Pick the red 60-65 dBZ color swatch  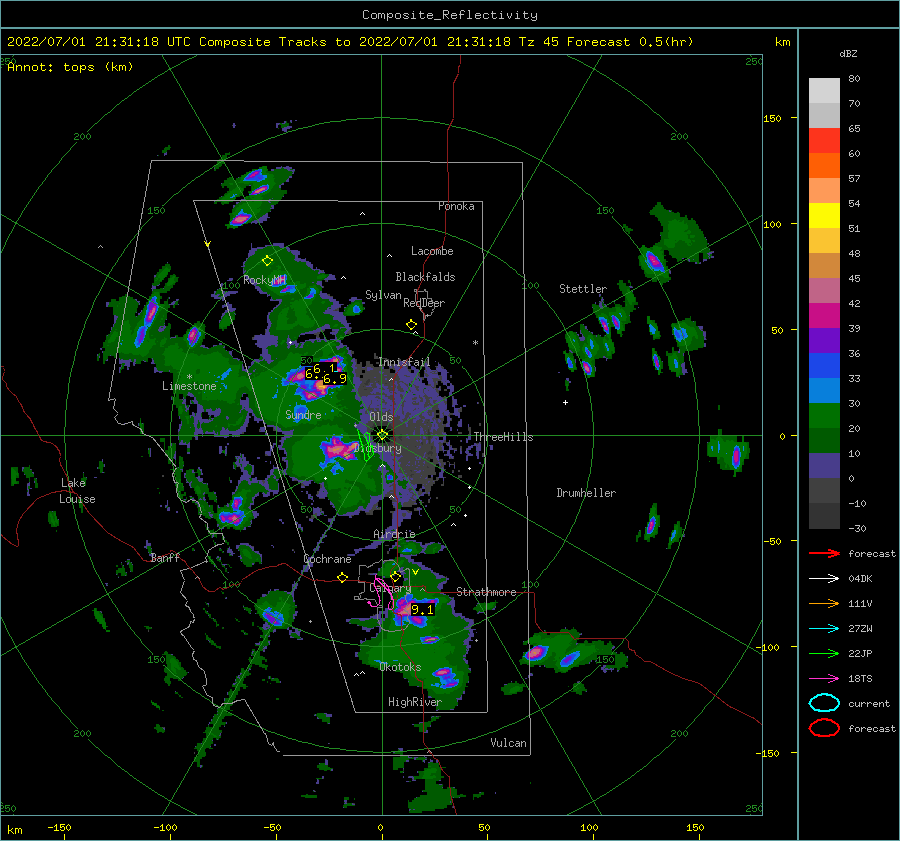[824, 141]
